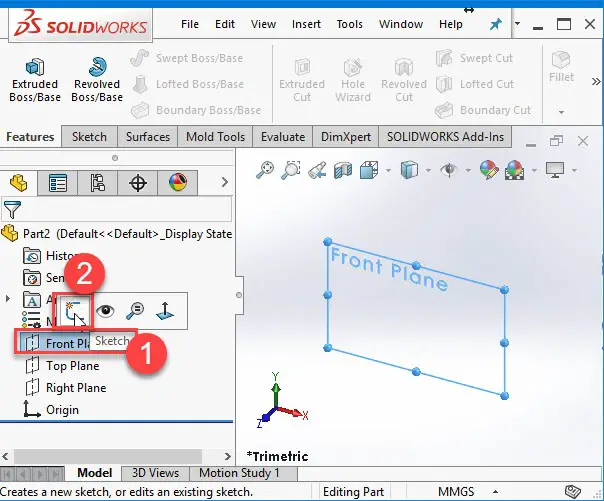Viewport: 604px width, 501px height.
Task: Open the FeatureManager Design Tree tab
Action: click(x=18, y=183)
